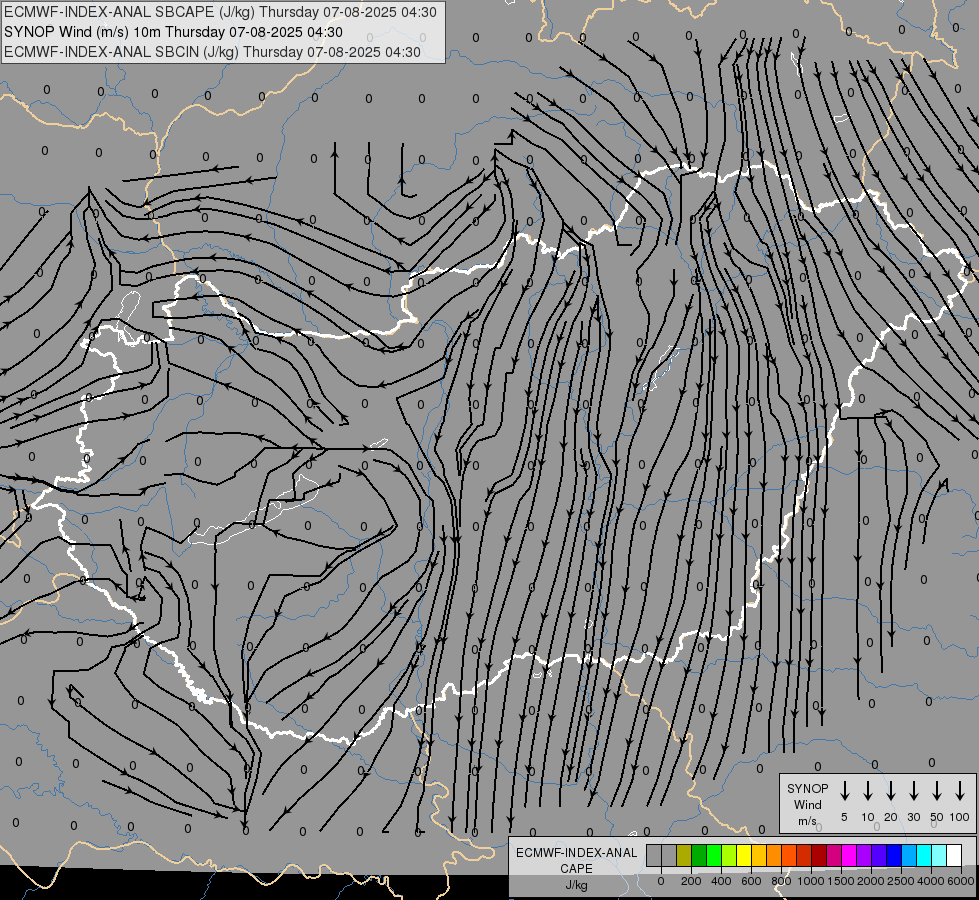Select the bright green CAPE legend swatch
Screen dimensions: 979x900
click(714, 855)
